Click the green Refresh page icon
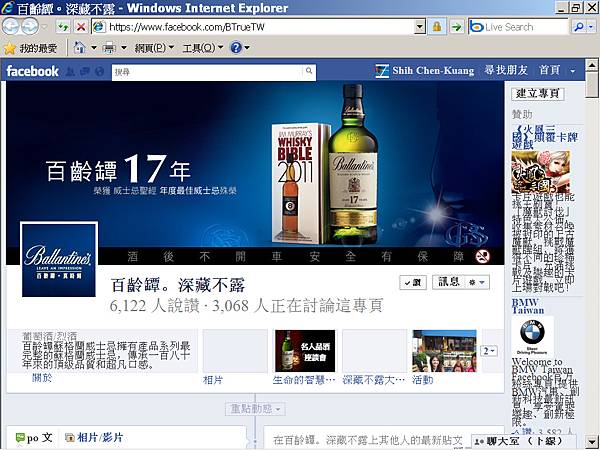The width and height of the screenshot is (600, 450). tap(63, 27)
